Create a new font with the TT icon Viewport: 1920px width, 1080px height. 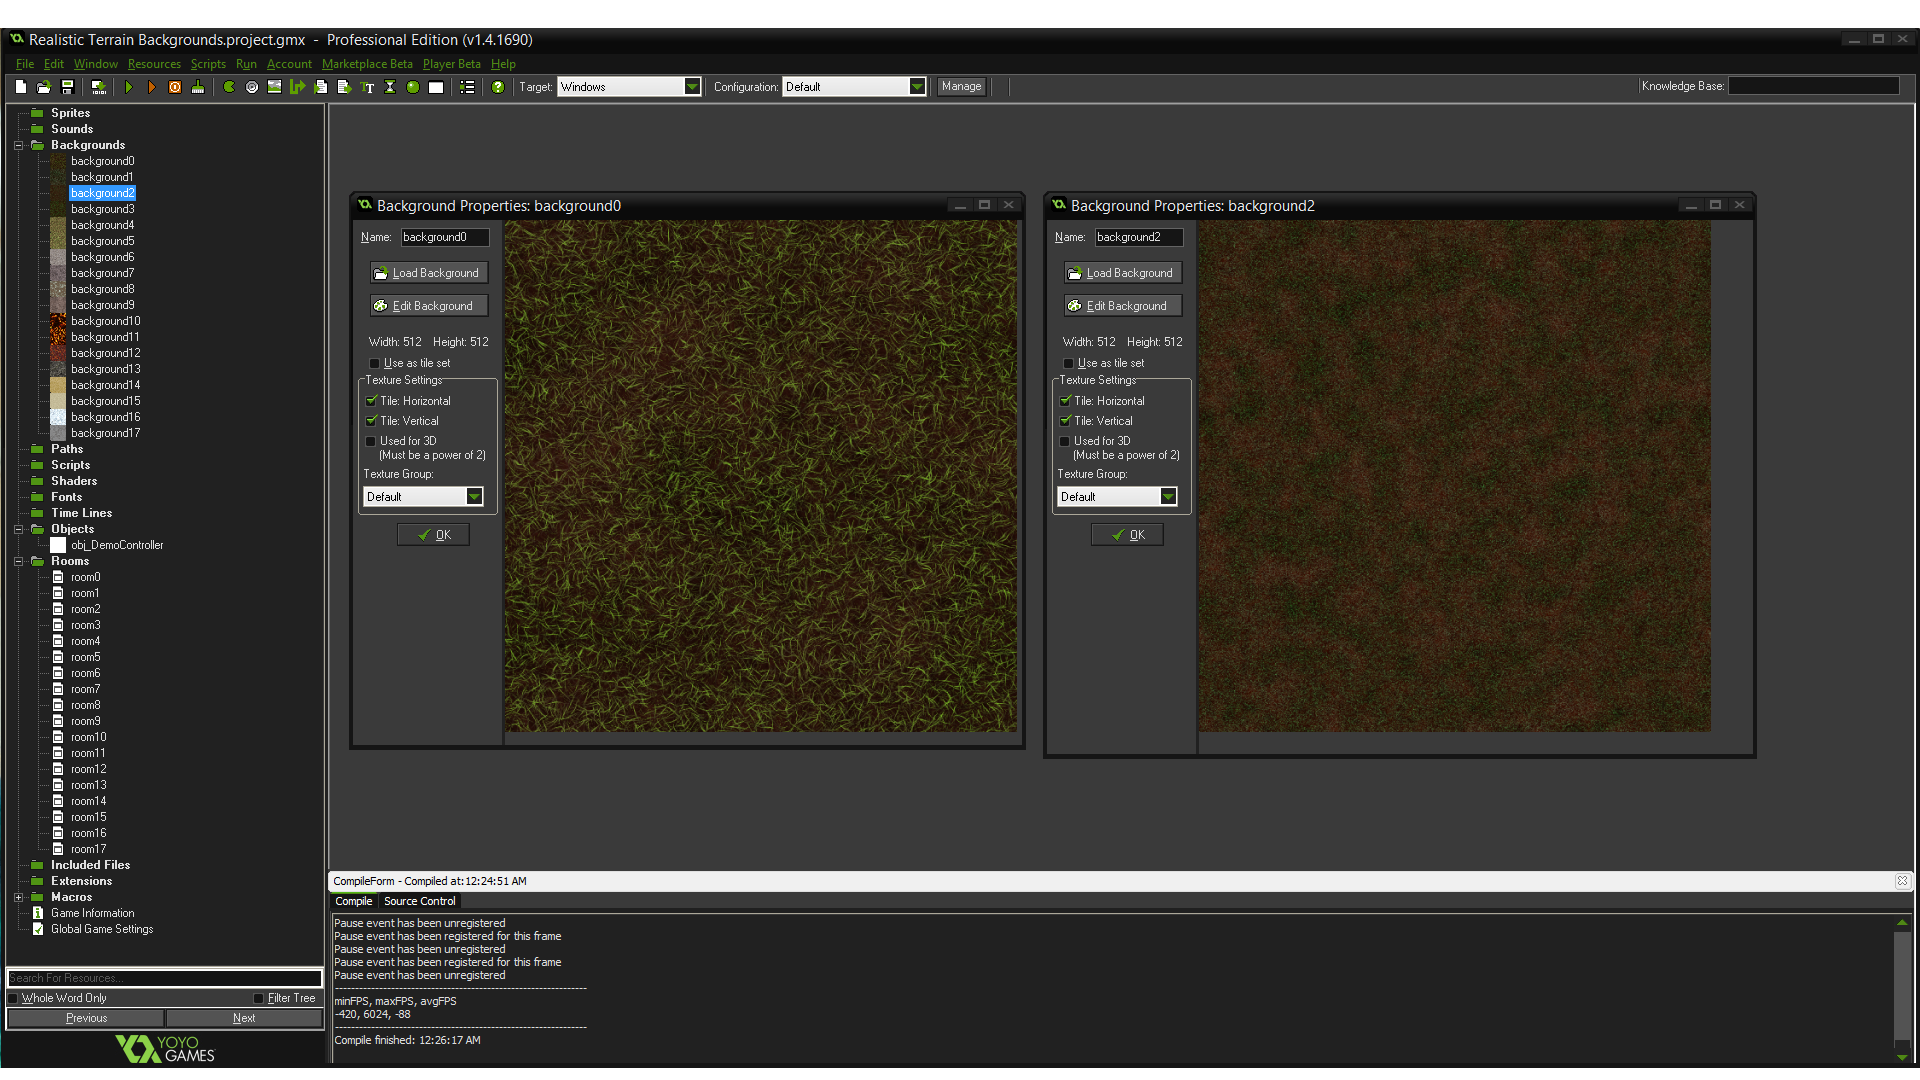pos(367,87)
